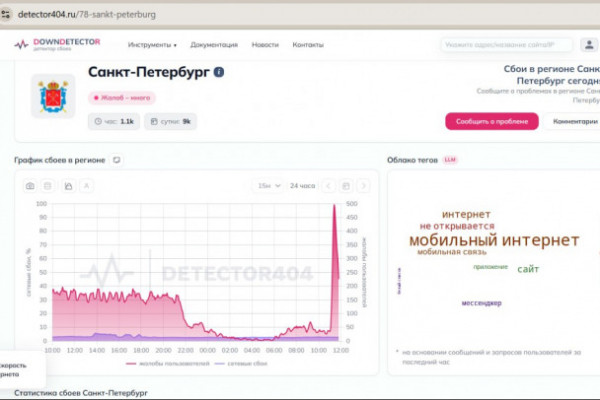The height and width of the screenshot is (400, 600).
Task: Click the интернет tag in cloud
Action: click(466, 214)
